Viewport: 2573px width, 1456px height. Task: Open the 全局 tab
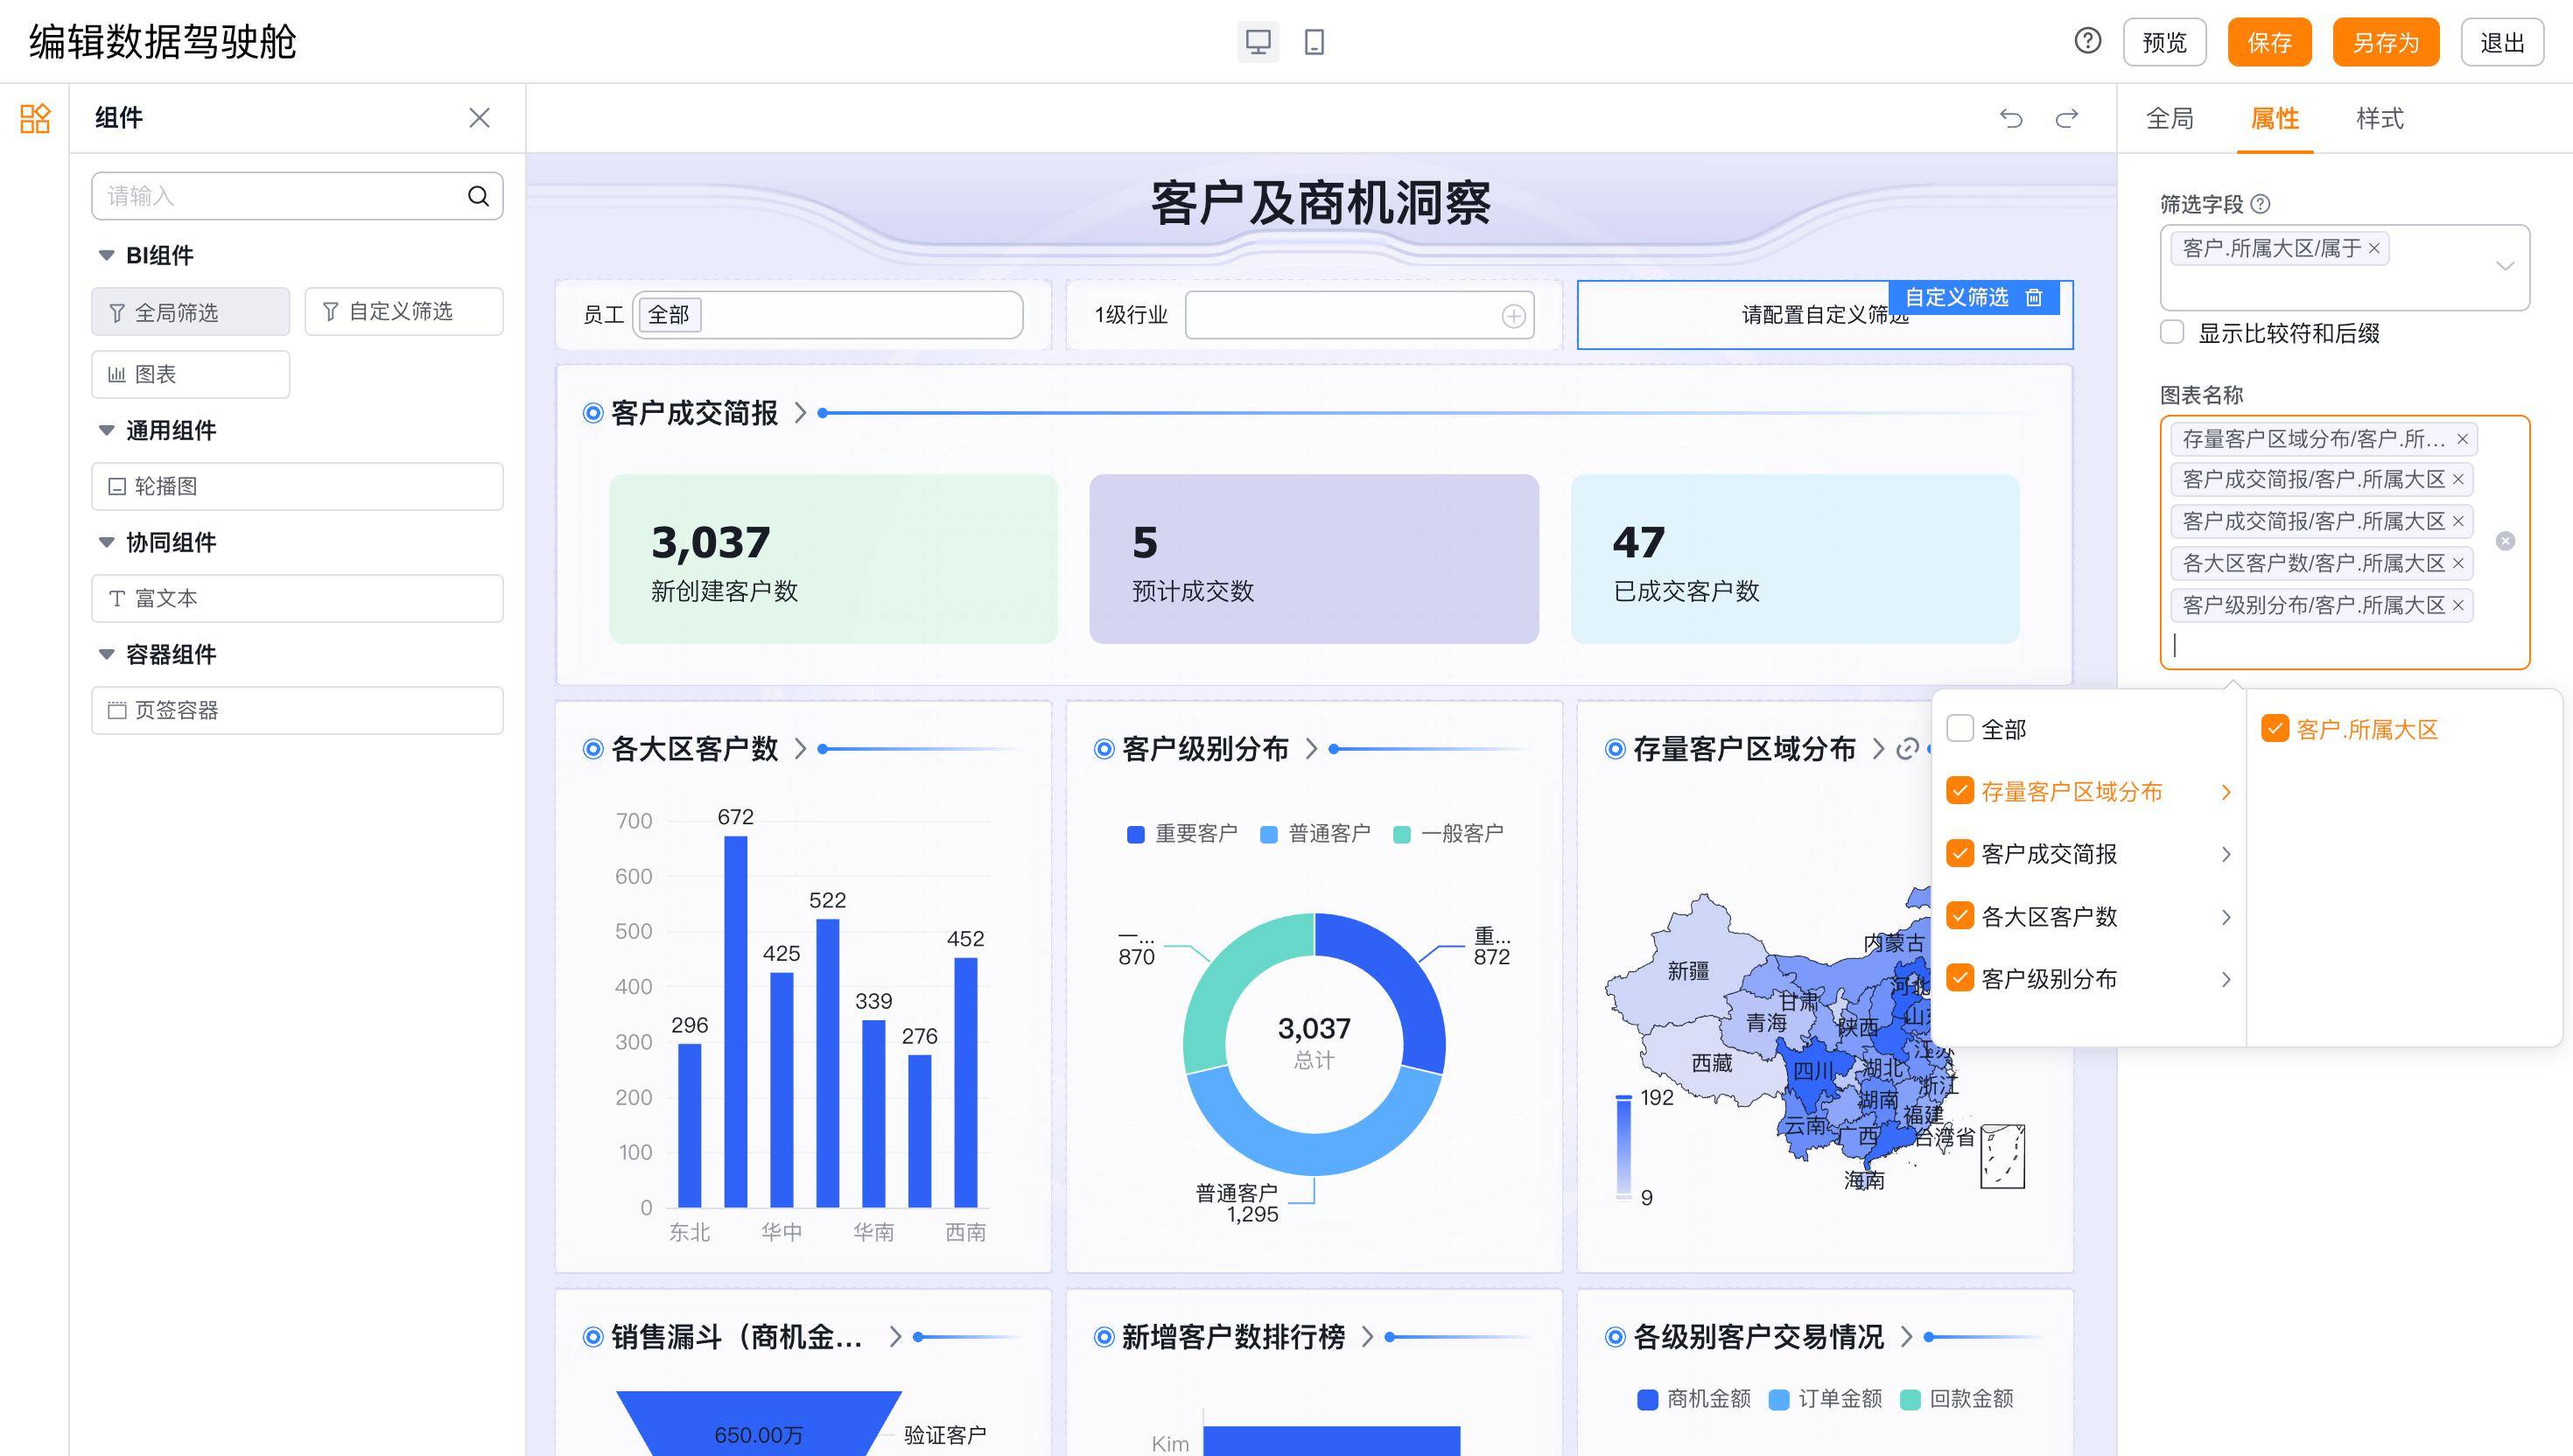[2169, 118]
